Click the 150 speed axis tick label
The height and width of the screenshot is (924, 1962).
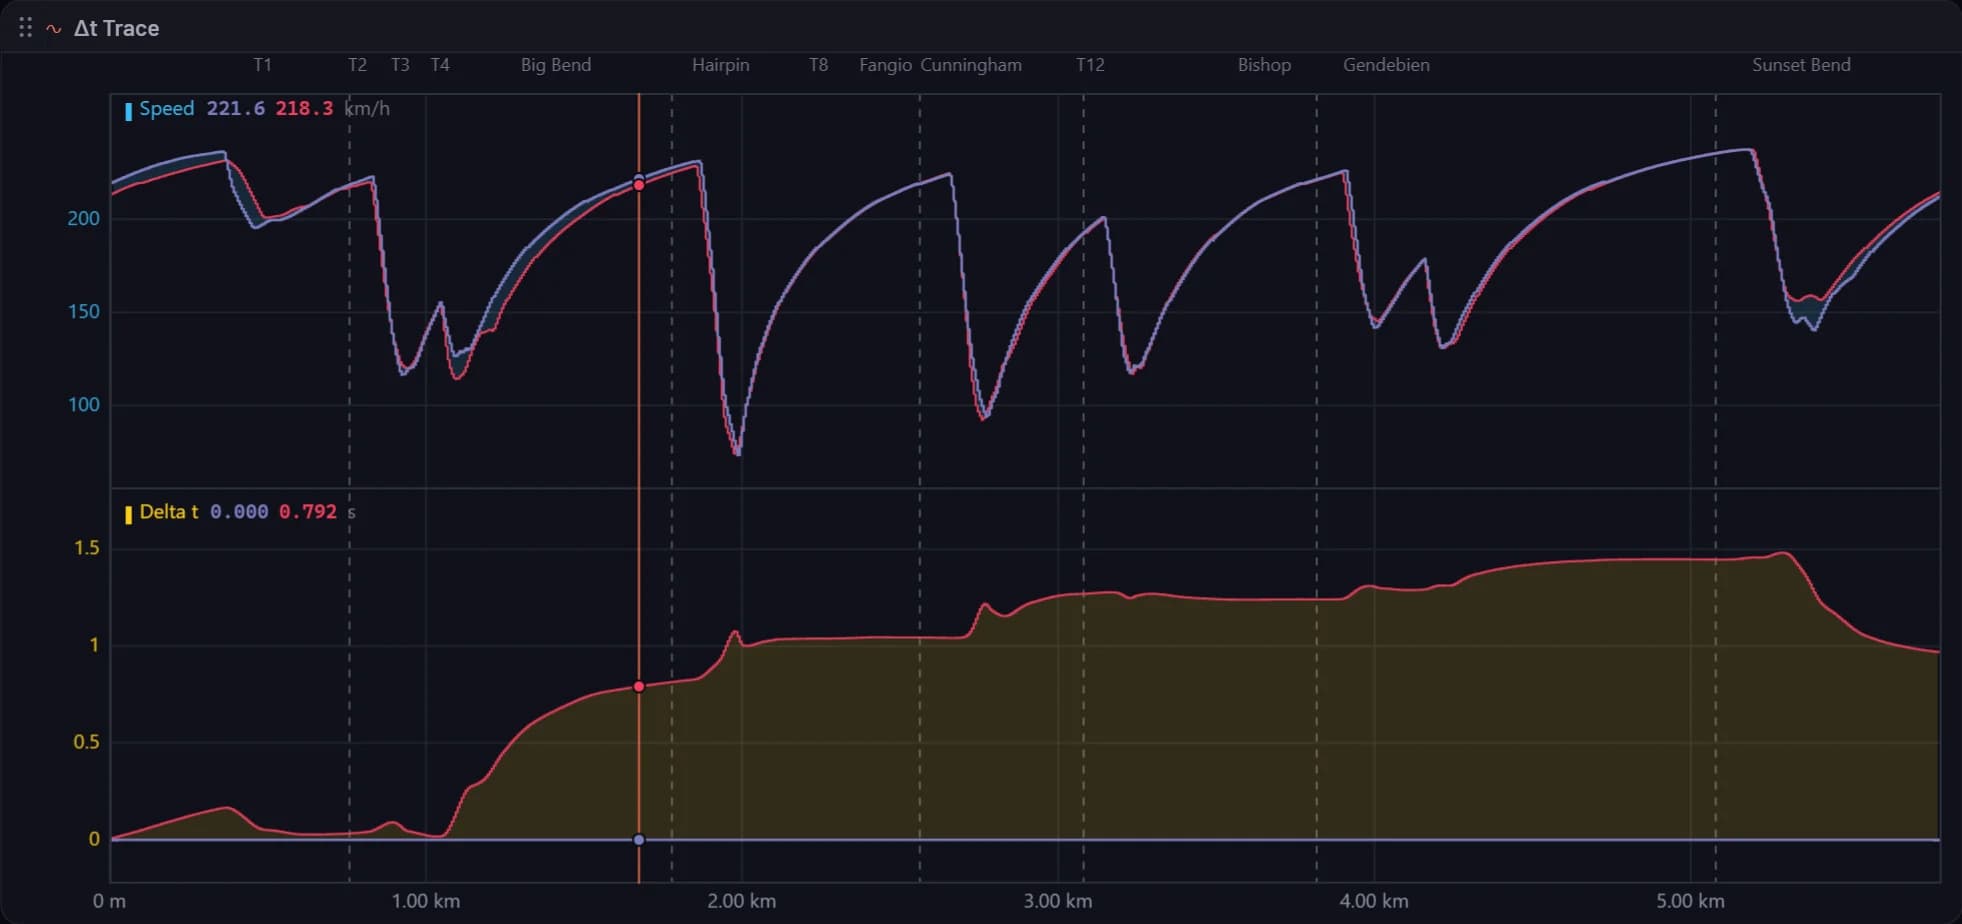pos(84,312)
